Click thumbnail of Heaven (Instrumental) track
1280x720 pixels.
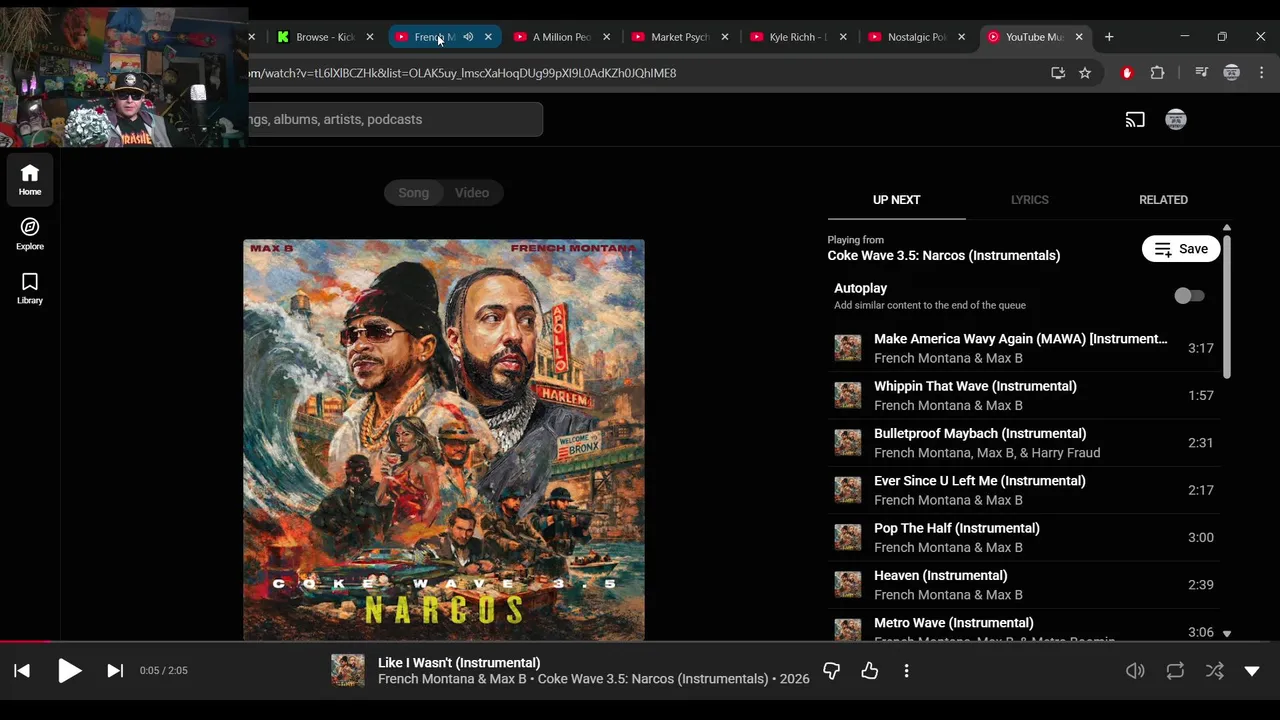pyautogui.click(x=848, y=585)
